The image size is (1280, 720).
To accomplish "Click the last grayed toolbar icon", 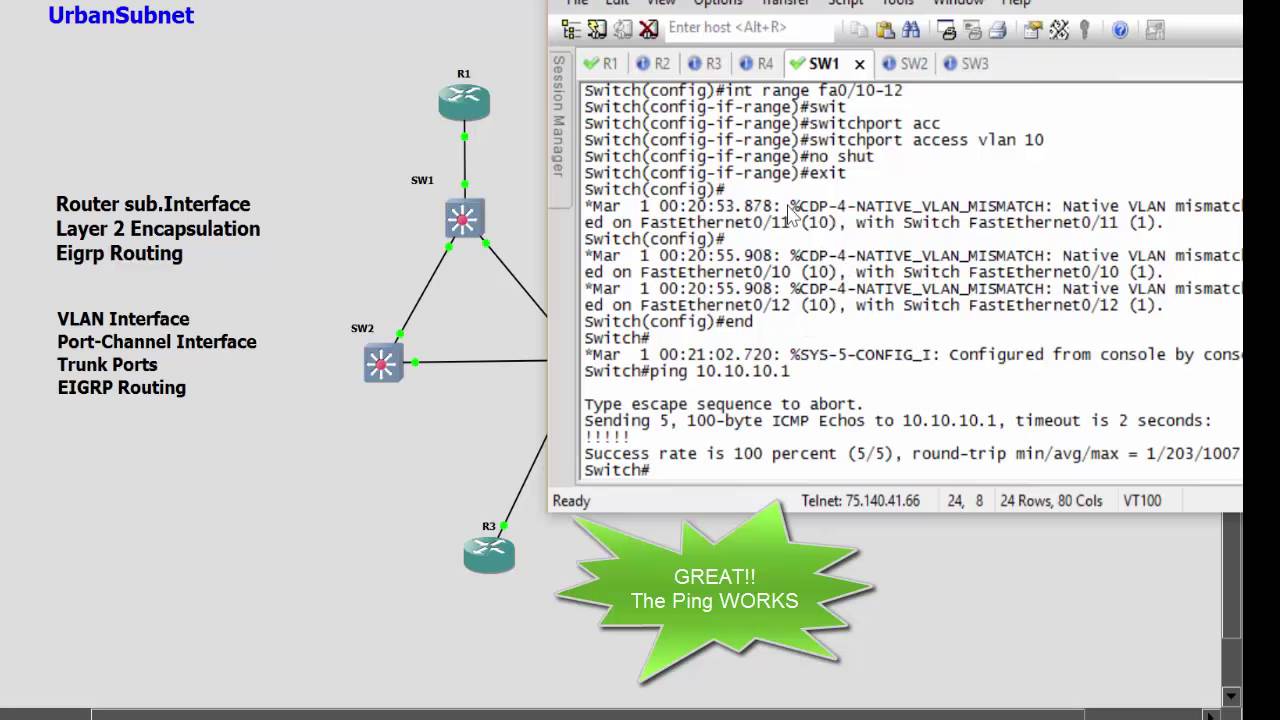I will tap(1155, 30).
